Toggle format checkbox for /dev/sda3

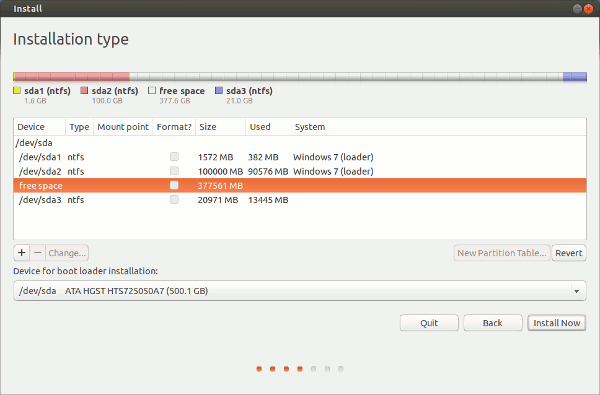point(174,199)
